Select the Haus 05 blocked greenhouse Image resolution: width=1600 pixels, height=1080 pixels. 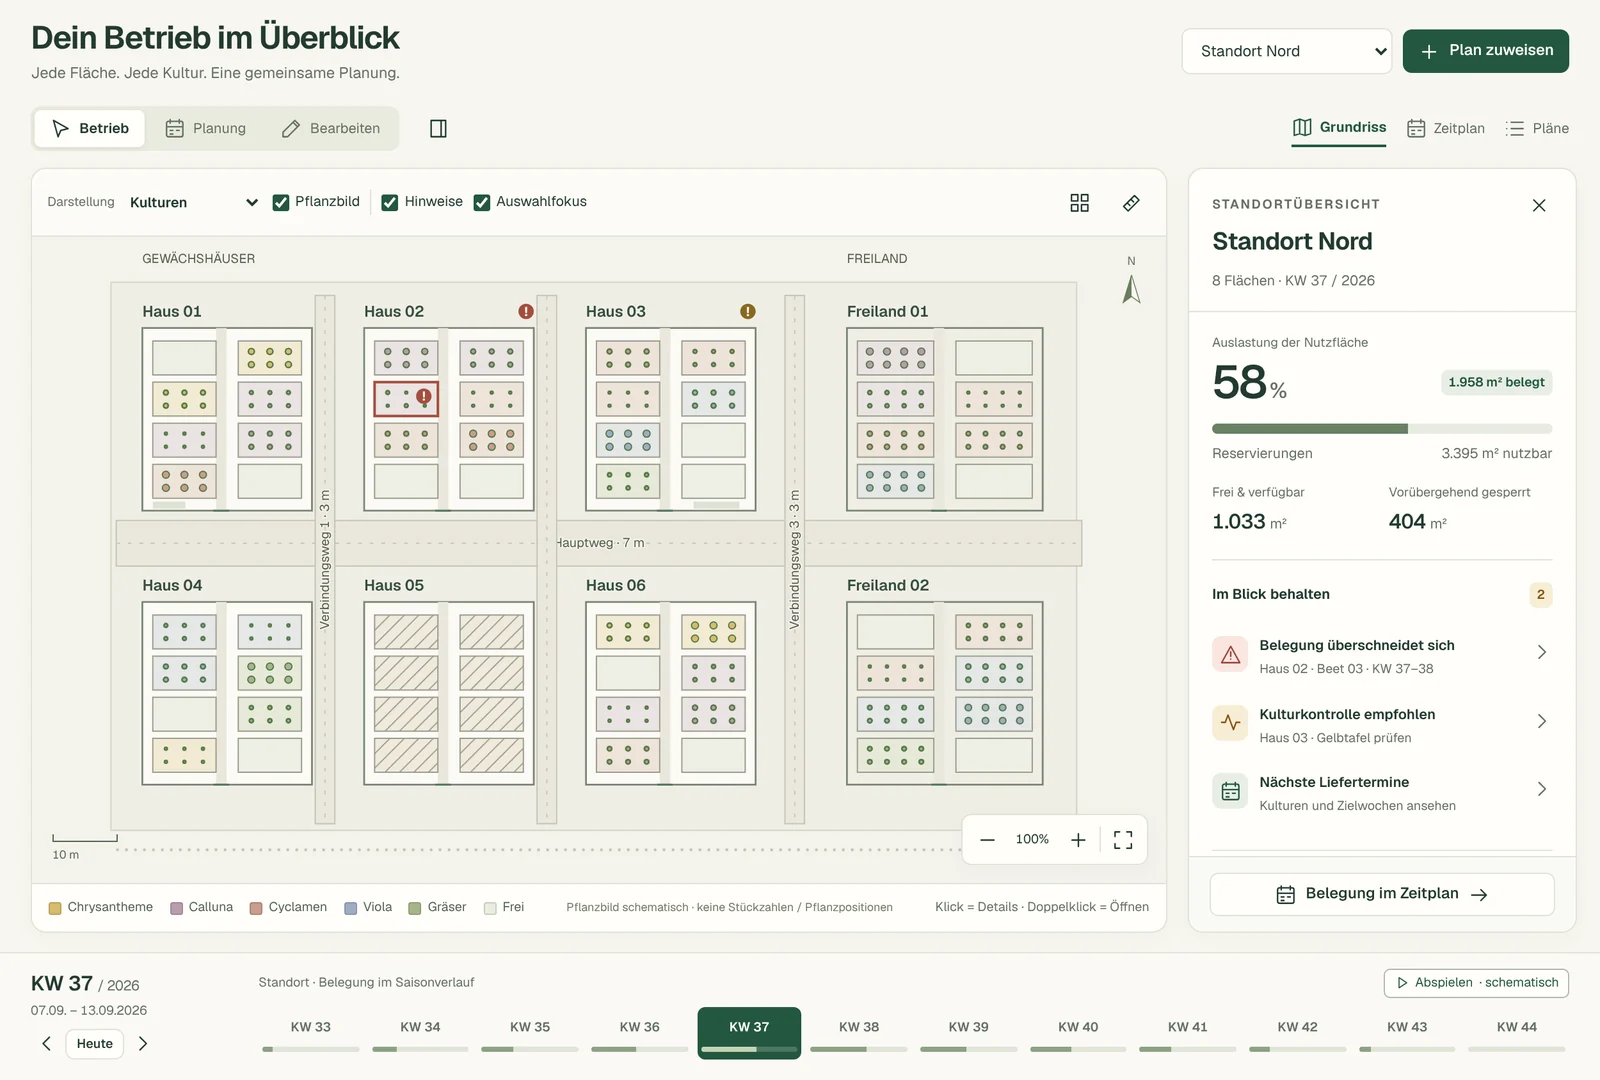click(x=449, y=693)
